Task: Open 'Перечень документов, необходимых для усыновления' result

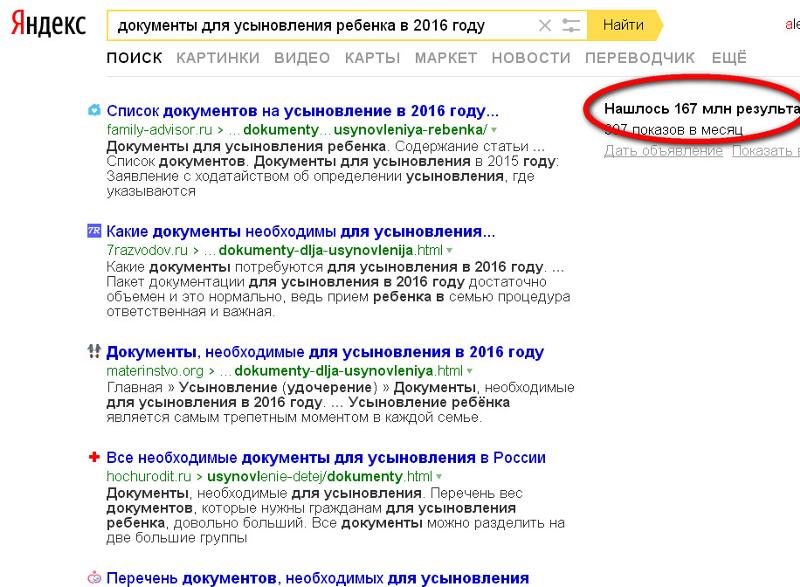Action: 317,578
